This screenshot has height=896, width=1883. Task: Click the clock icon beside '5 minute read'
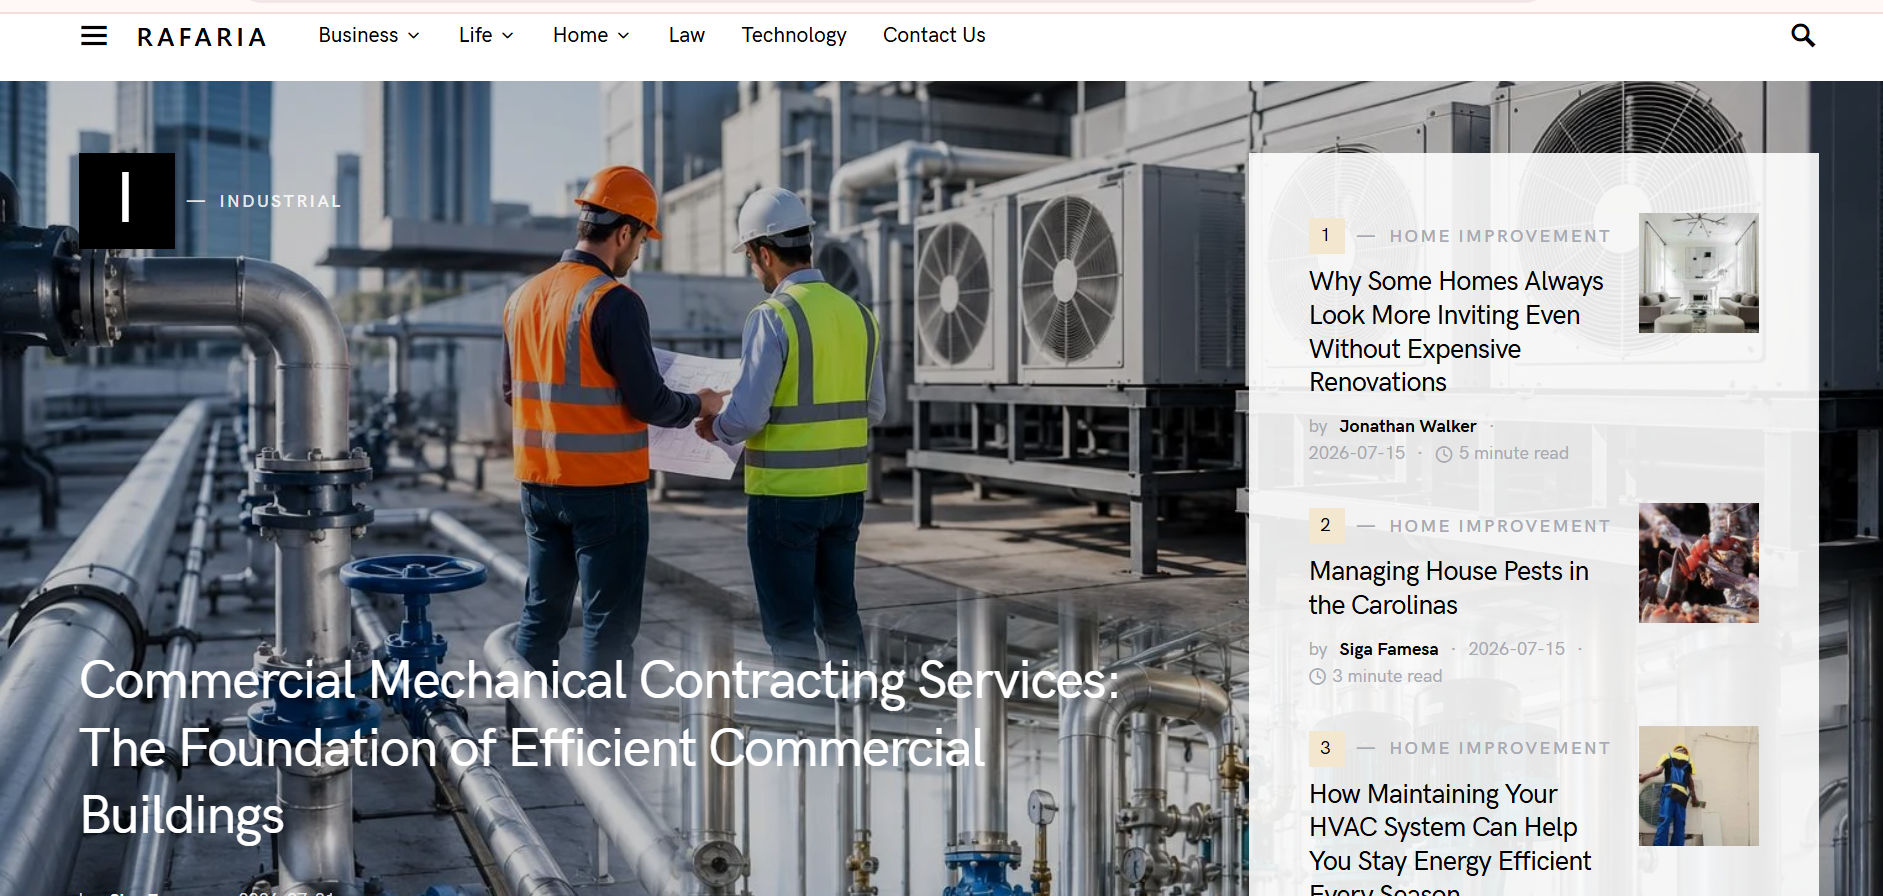point(1444,454)
